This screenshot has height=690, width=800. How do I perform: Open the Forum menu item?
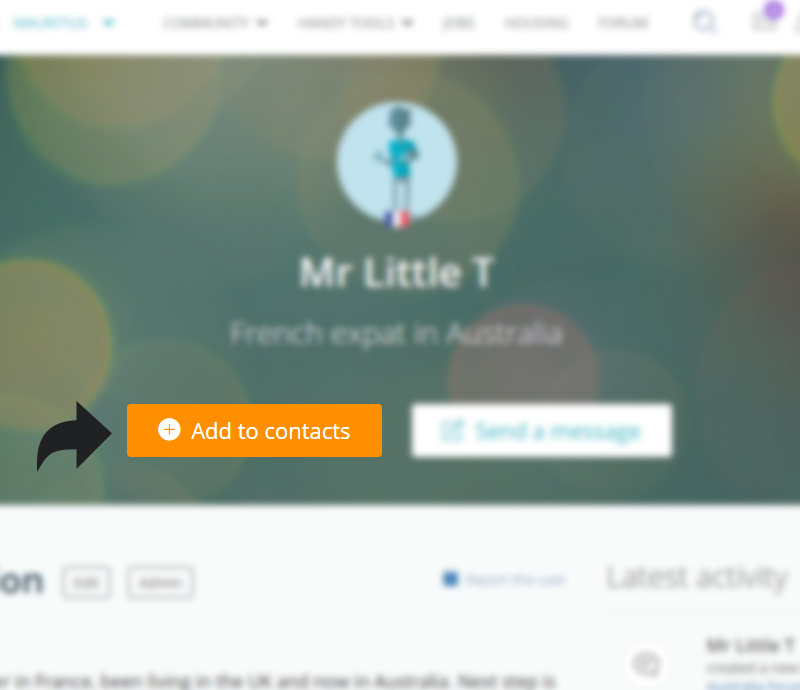(x=623, y=22)
